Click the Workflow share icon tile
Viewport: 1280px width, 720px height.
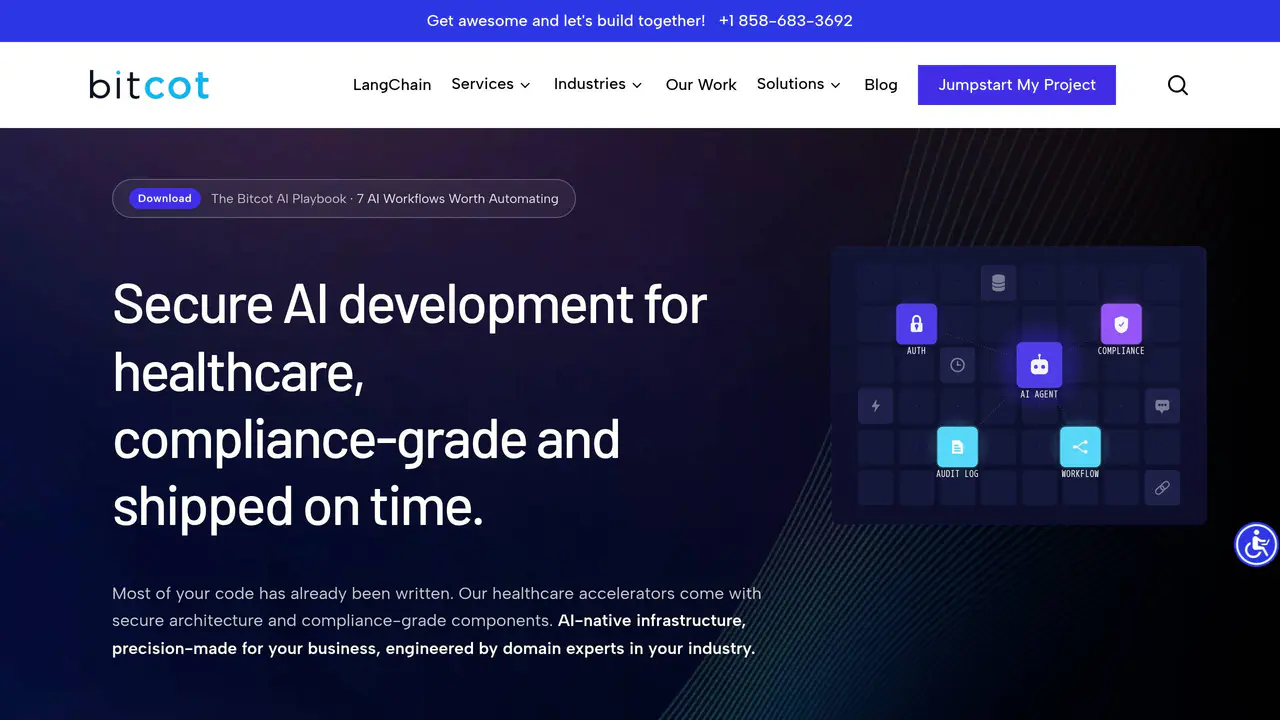pos(1080,447)
